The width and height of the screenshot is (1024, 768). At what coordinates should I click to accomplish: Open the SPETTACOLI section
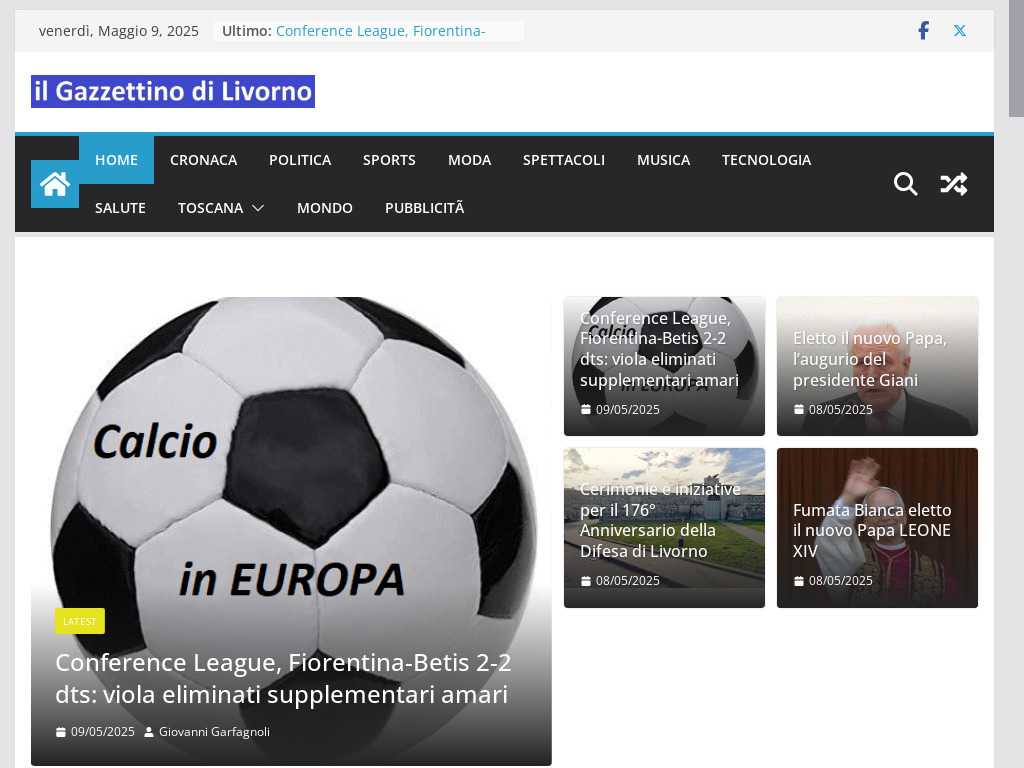coord(564,160)
